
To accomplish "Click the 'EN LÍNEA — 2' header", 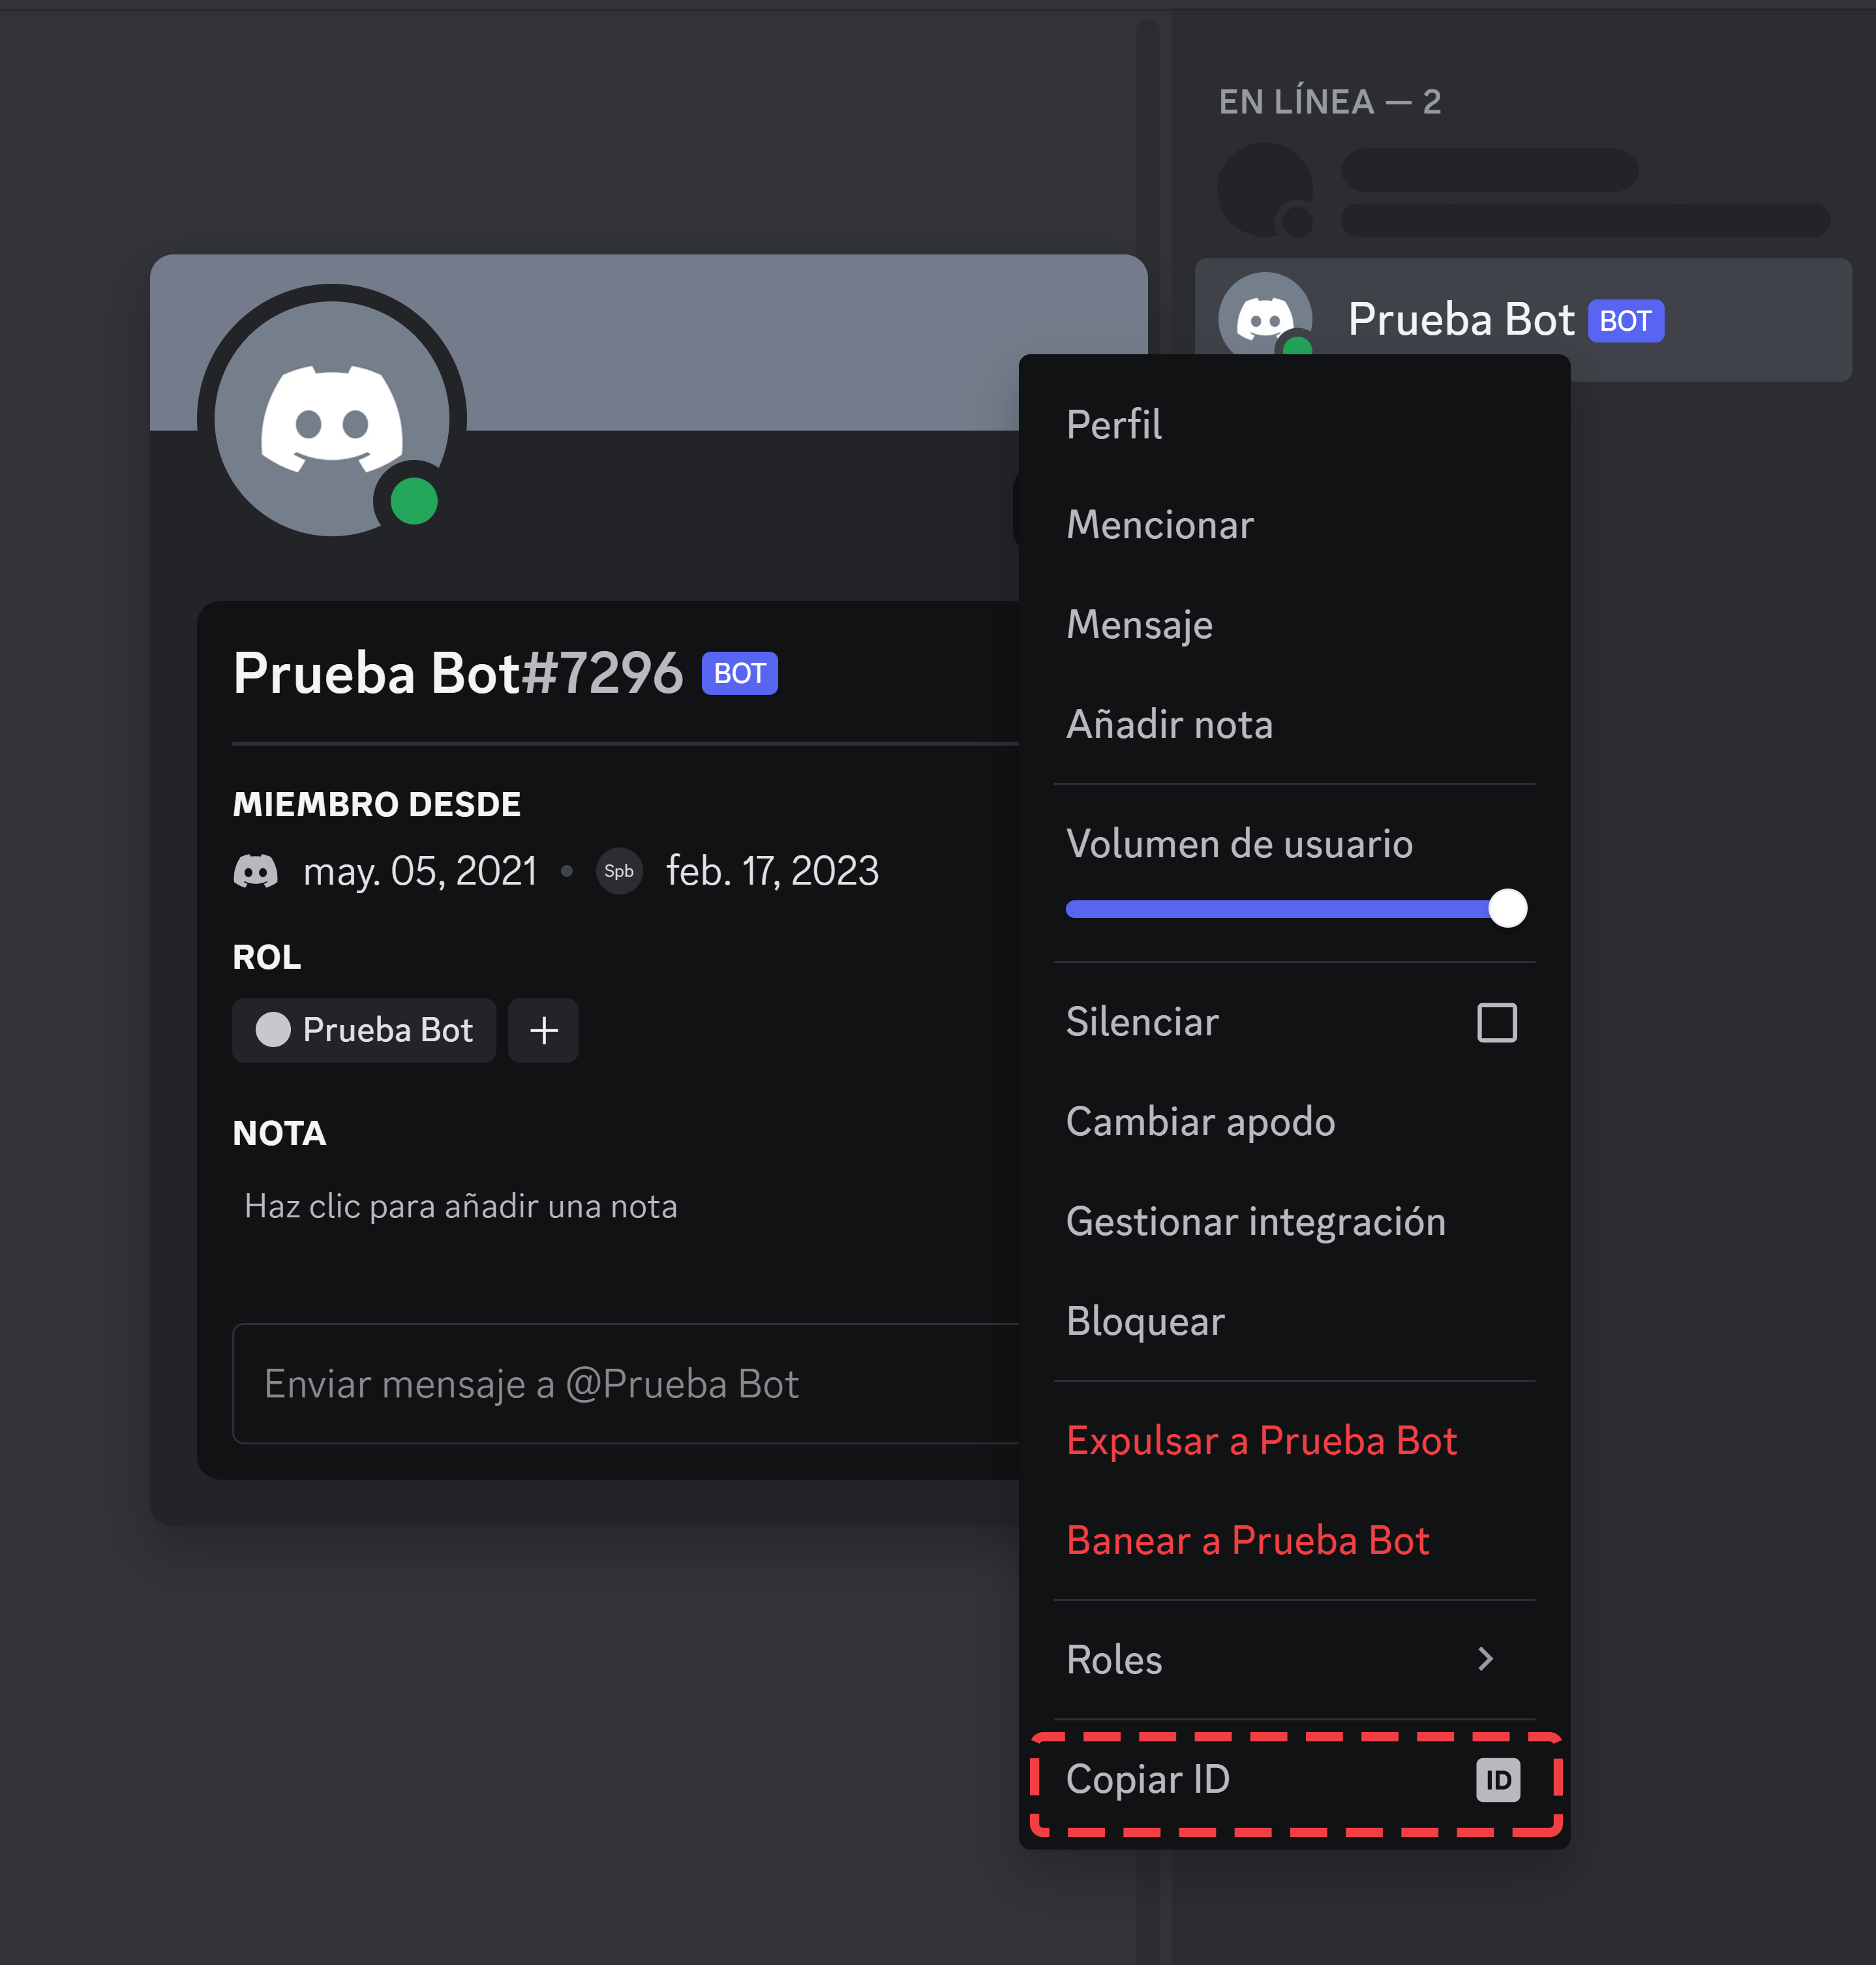I will [x=1329, y=102].
